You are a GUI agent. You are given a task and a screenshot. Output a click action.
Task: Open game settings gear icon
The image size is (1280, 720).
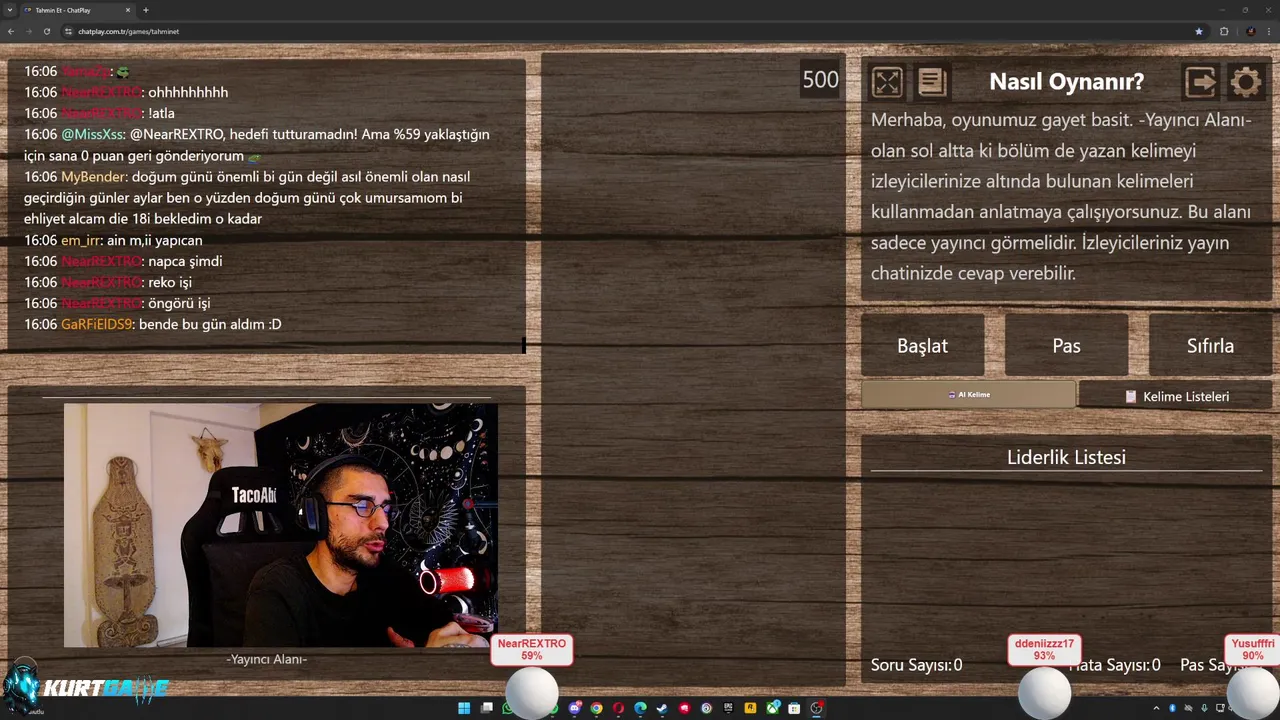pos(1246,82)
